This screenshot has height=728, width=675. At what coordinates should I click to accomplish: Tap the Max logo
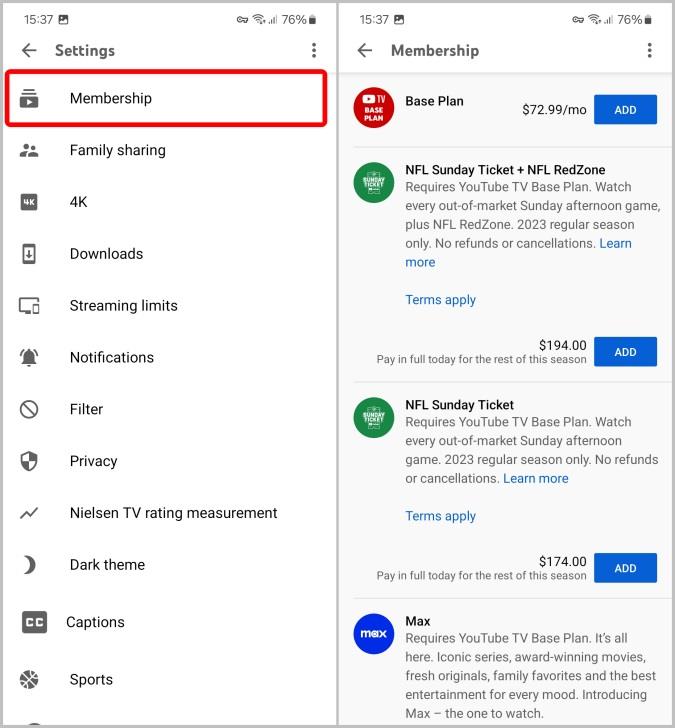(x=374, y=634)
